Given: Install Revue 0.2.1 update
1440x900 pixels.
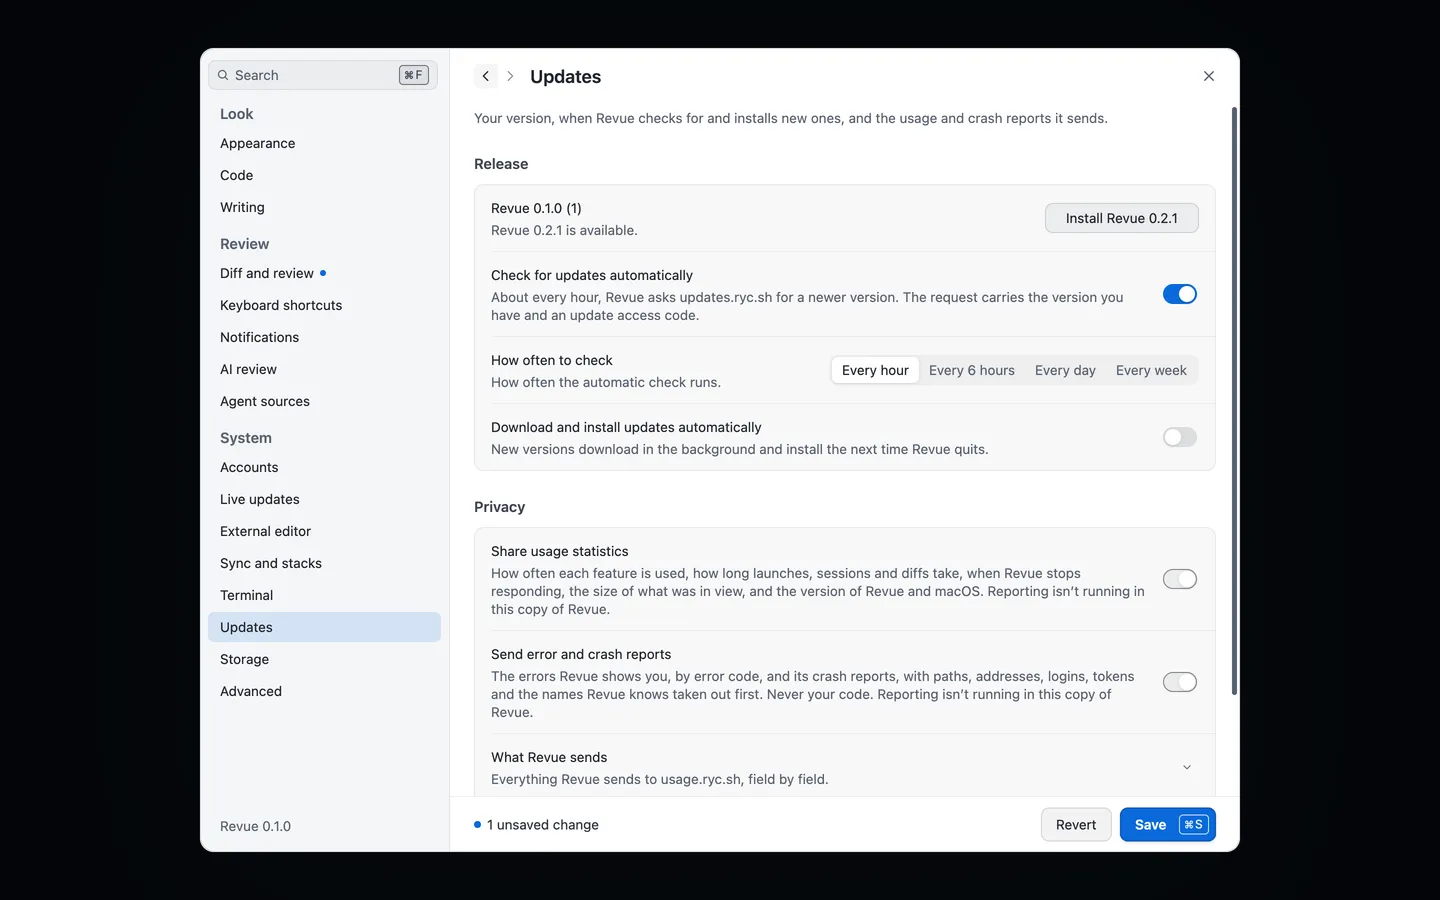Looking at the screenshot, I should [1122, 218].
